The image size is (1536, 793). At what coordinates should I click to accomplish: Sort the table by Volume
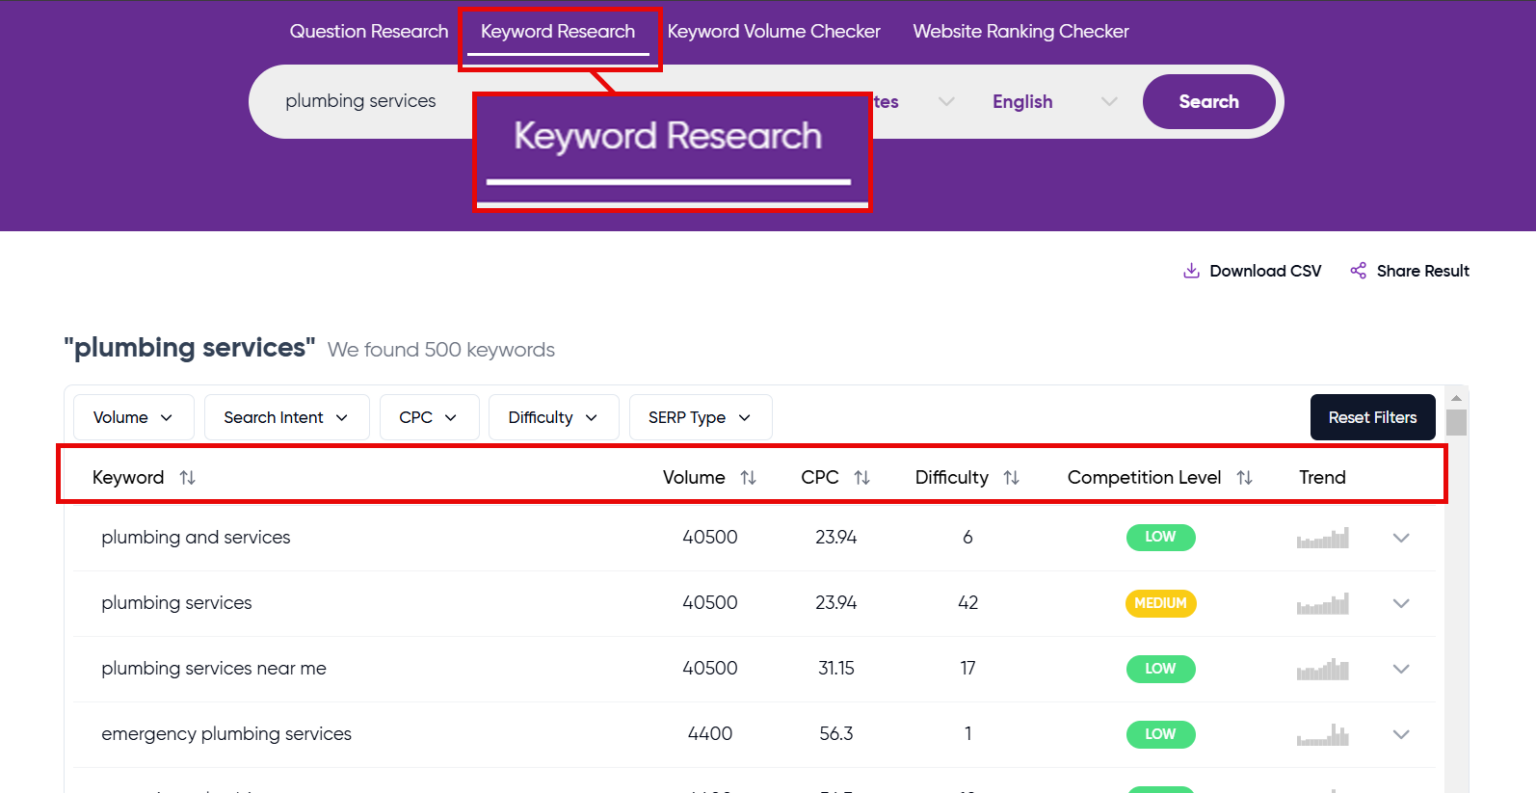coord(749,477)
